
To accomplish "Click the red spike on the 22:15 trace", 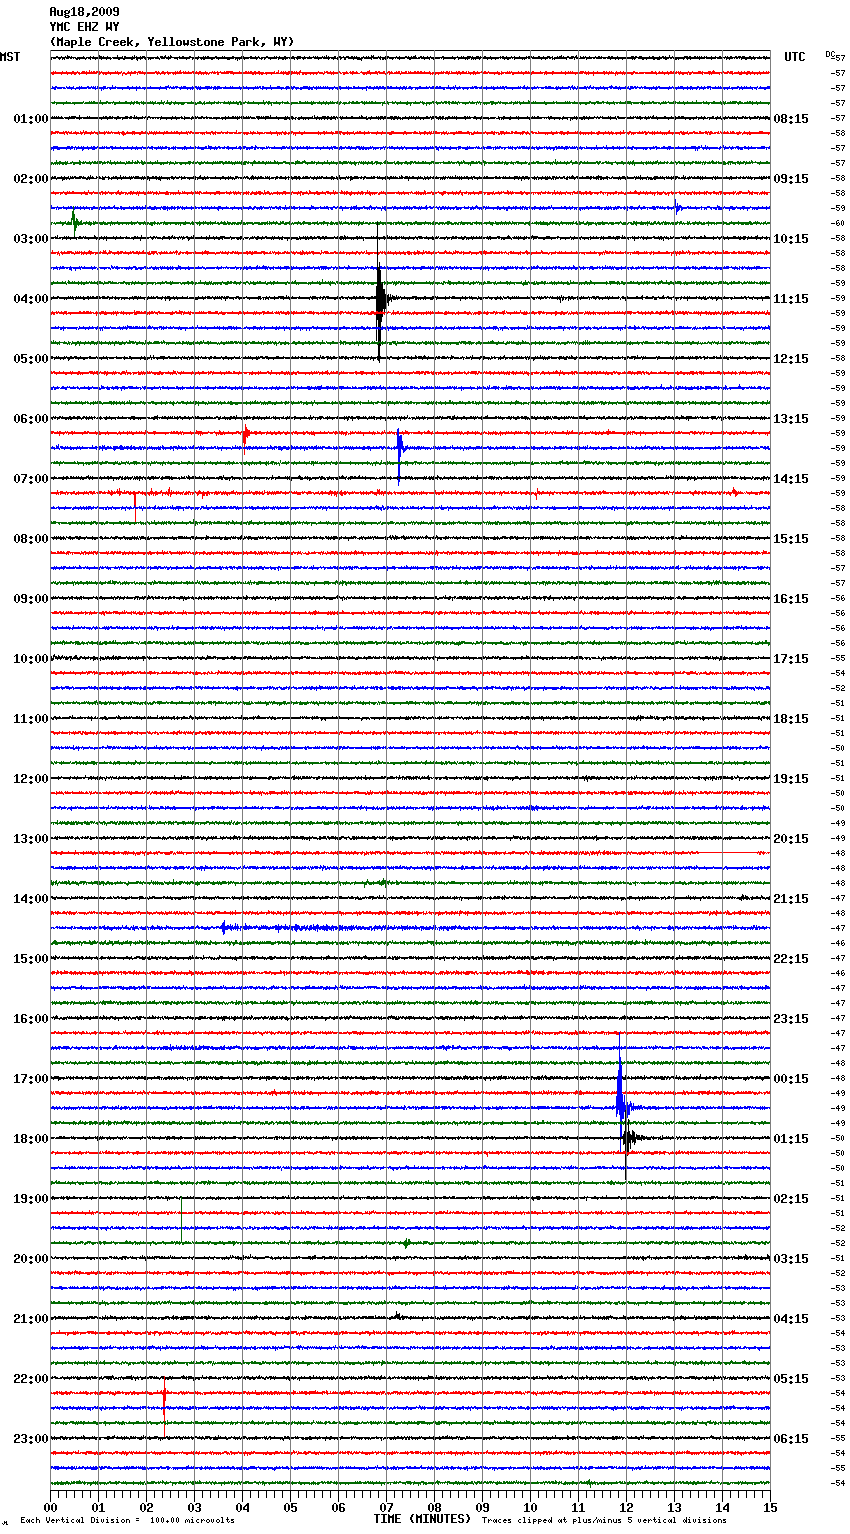I will coord(164,1405).
